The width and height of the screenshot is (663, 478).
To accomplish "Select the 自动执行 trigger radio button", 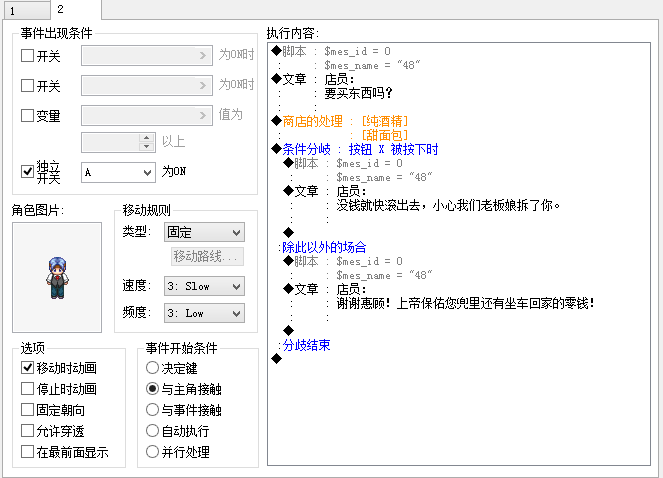I will coord(152,431).
